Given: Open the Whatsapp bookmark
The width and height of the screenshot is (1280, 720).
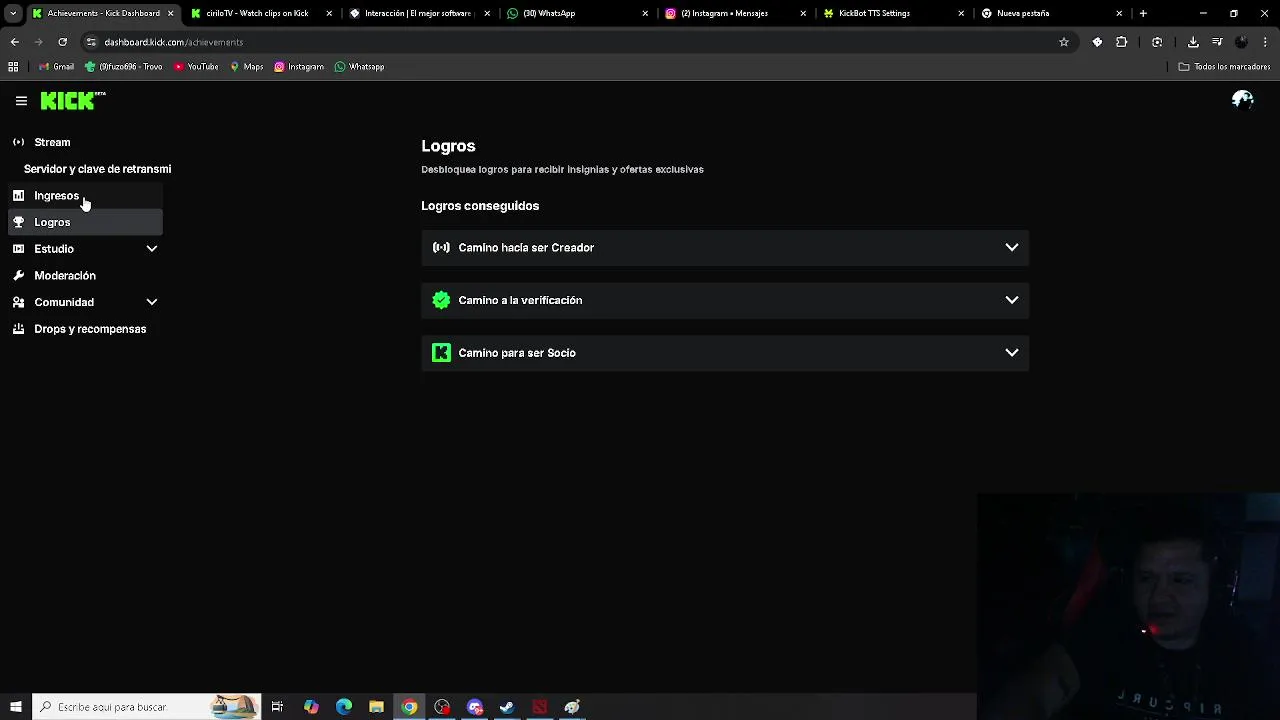Looking at the screenshot, I should pos(359,67).
